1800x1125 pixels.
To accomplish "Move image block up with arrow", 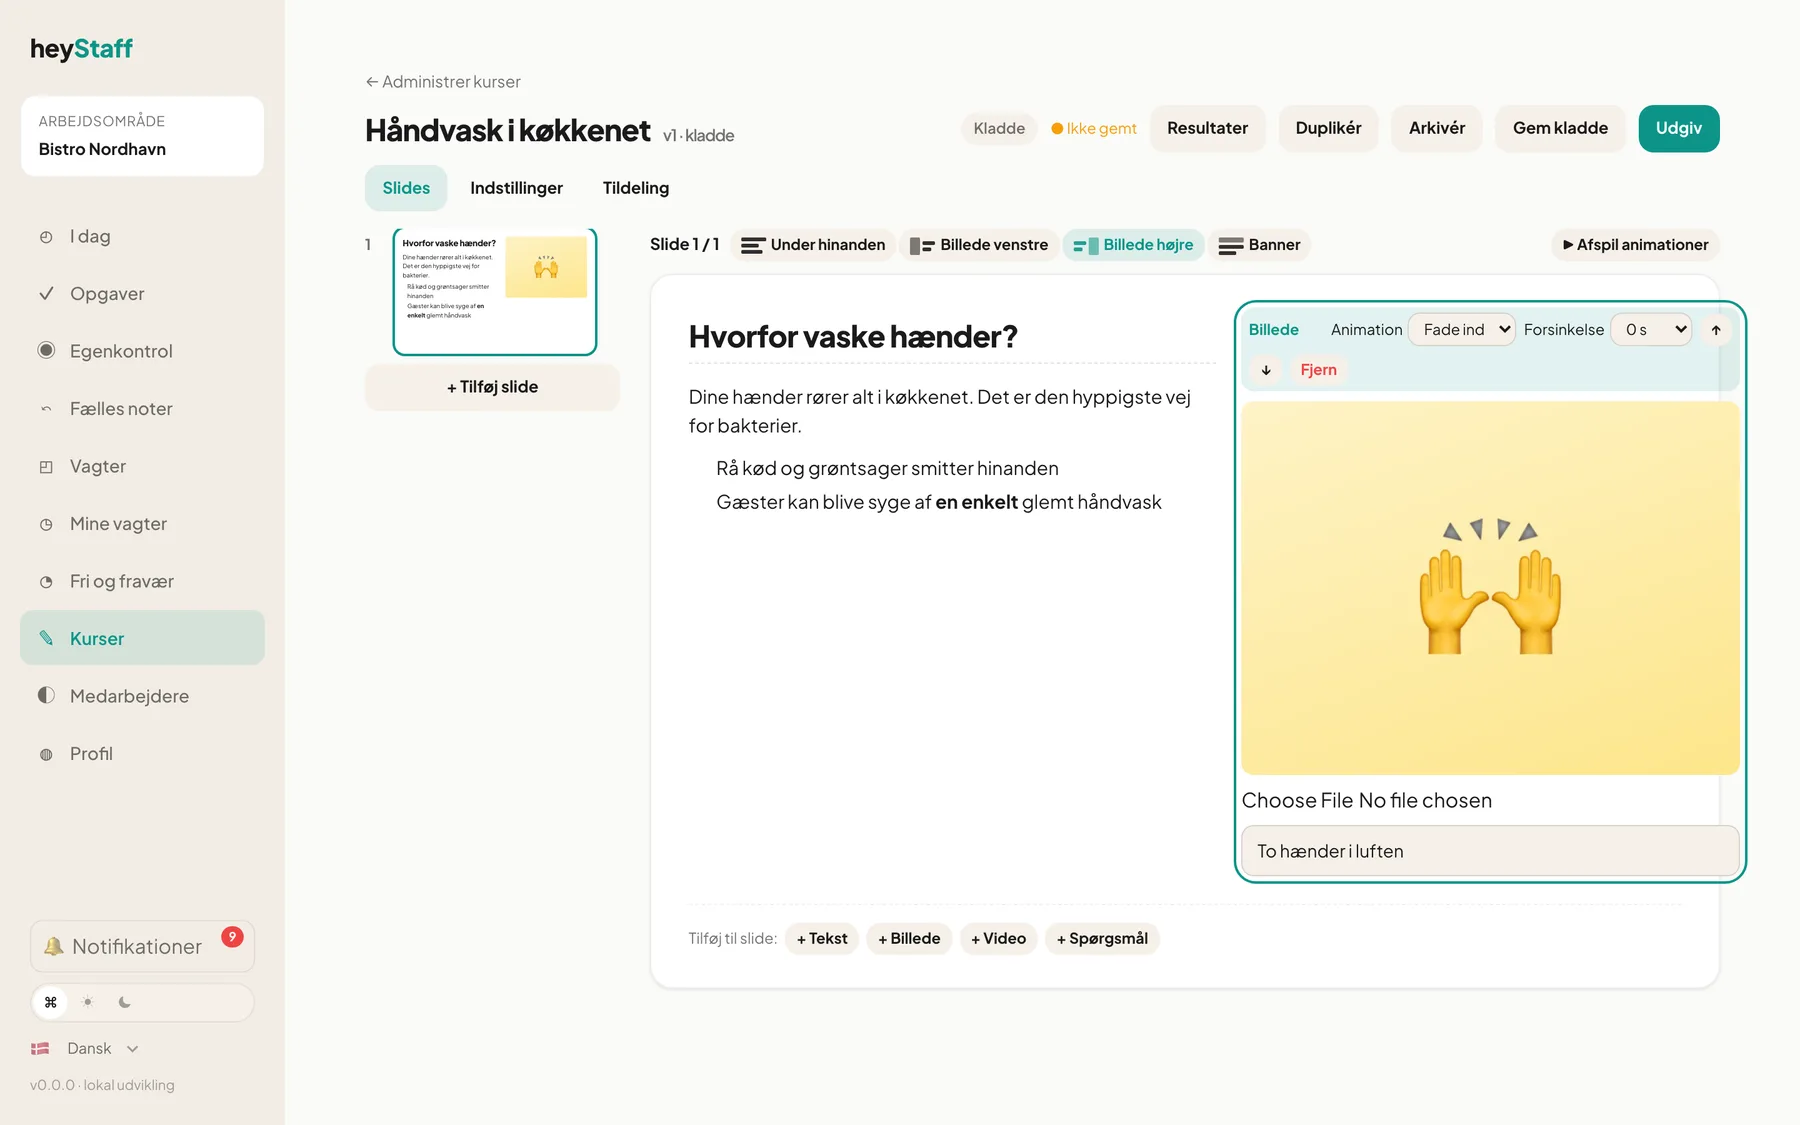I will (x=1716, y=330).
